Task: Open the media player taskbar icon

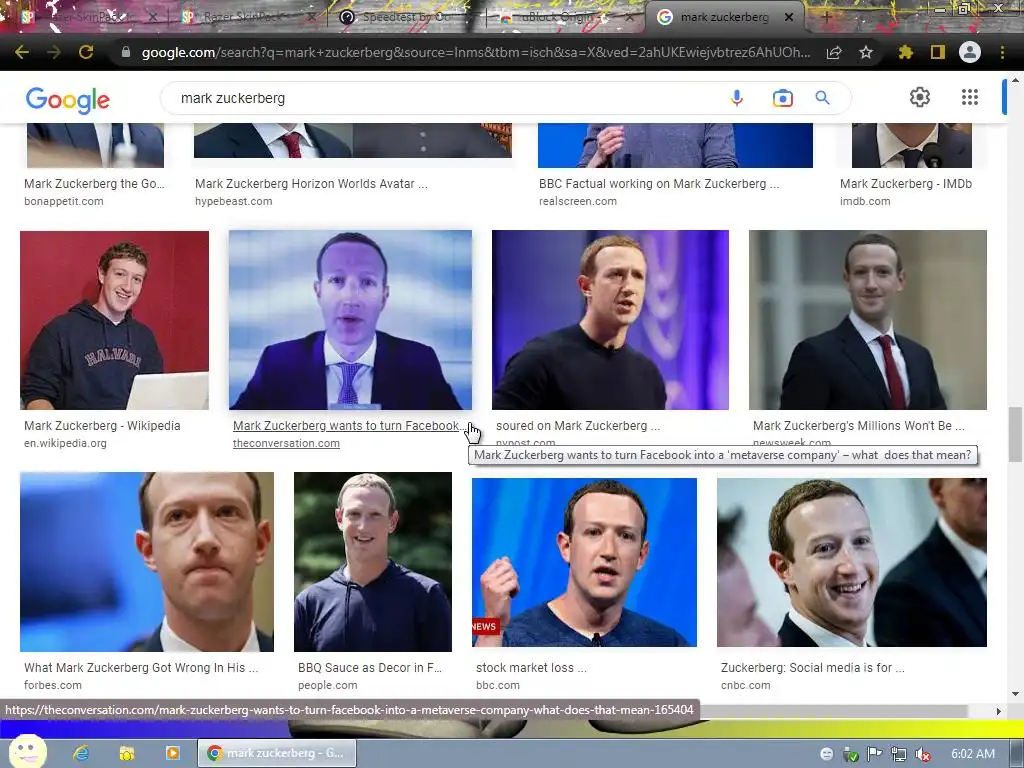Action: pos(172,753)
